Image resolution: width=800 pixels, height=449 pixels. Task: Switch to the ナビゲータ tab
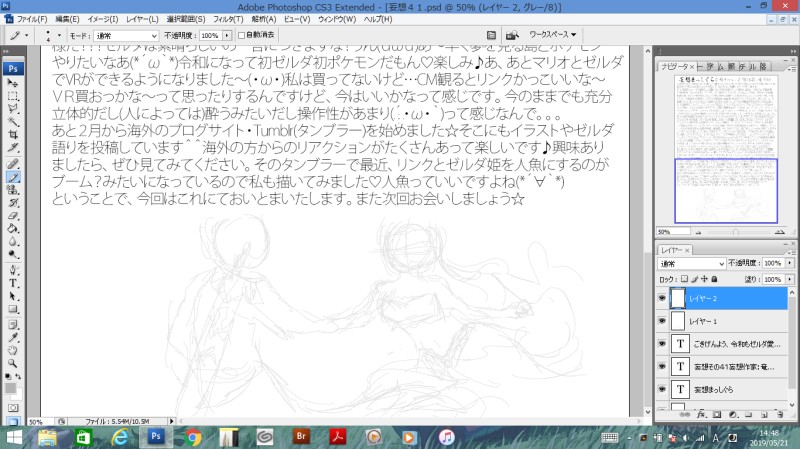tap(676, 67)
